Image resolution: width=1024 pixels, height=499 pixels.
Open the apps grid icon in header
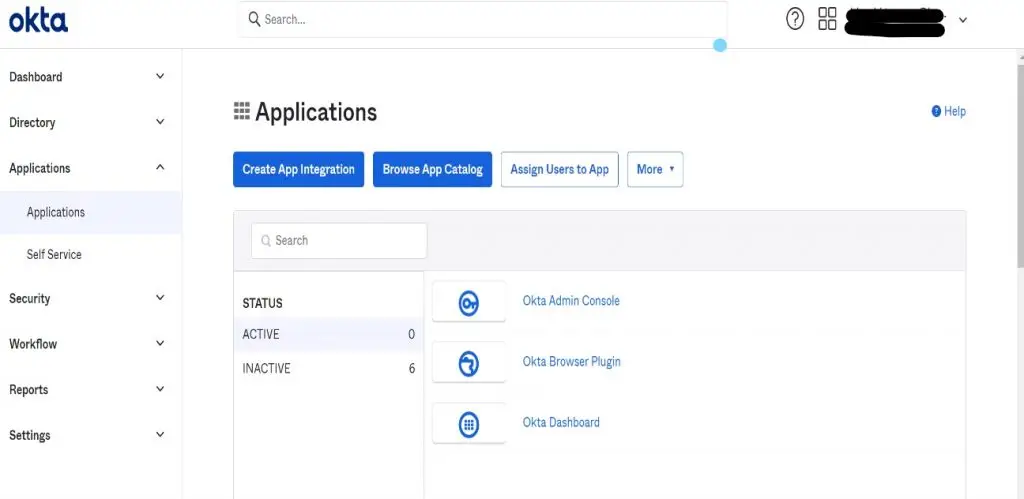point(827,19)
